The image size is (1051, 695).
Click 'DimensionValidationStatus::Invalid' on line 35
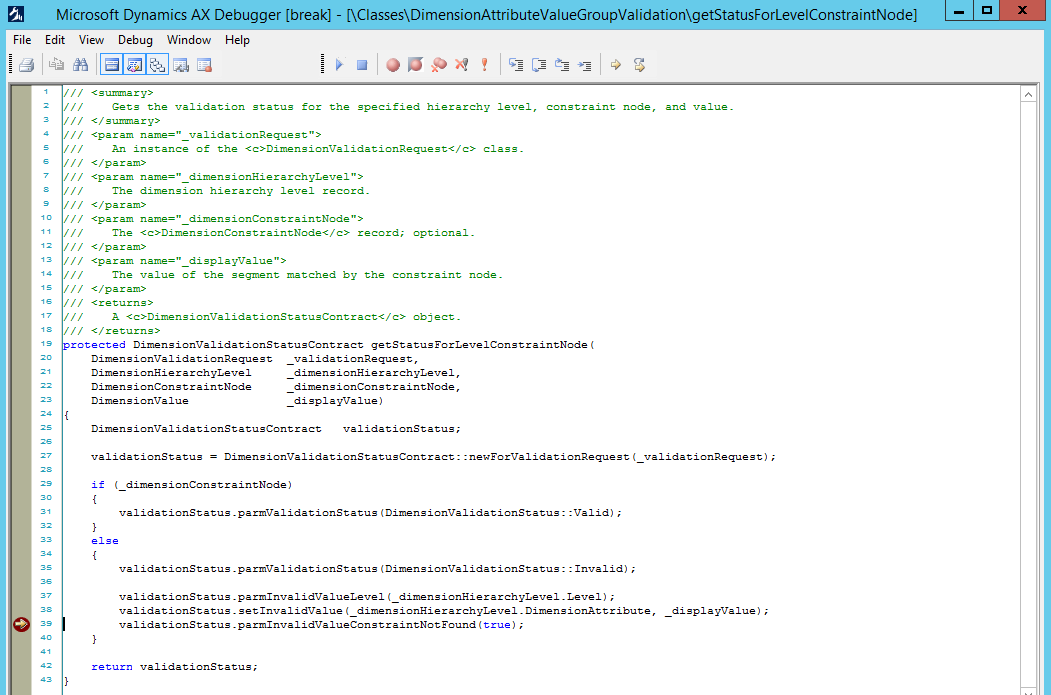click(x=503, y=569)
